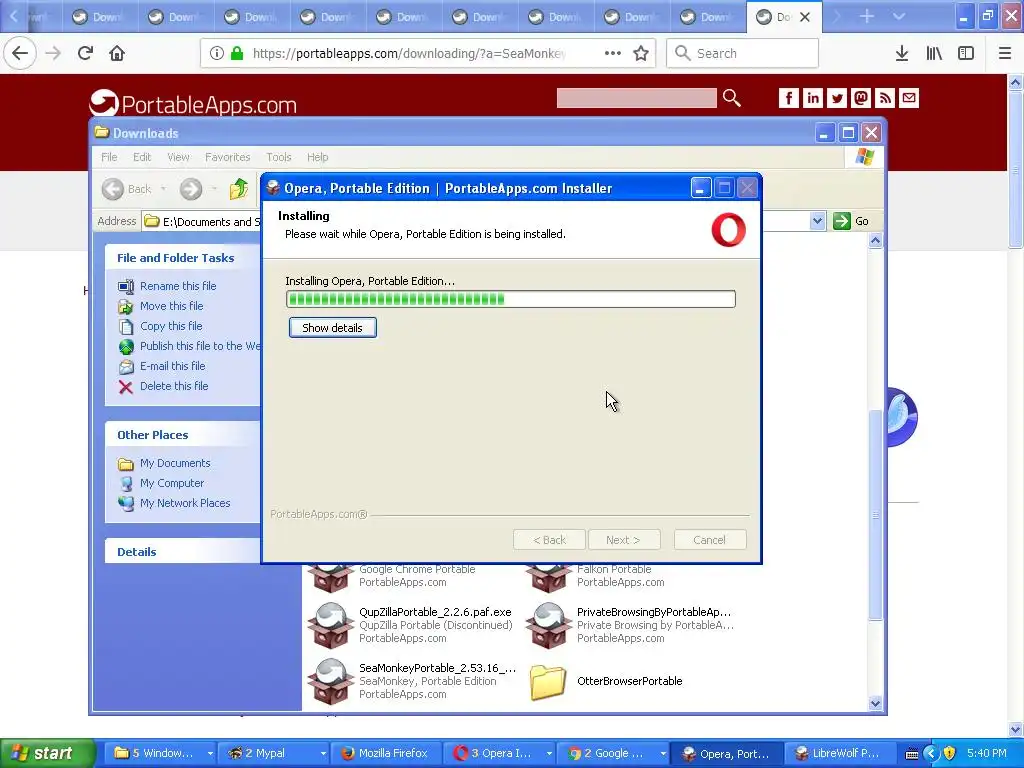Expand 5 Windows Explorer taskbar group arrow
This screenshot has width=1024, height=768.
(210, 753)
